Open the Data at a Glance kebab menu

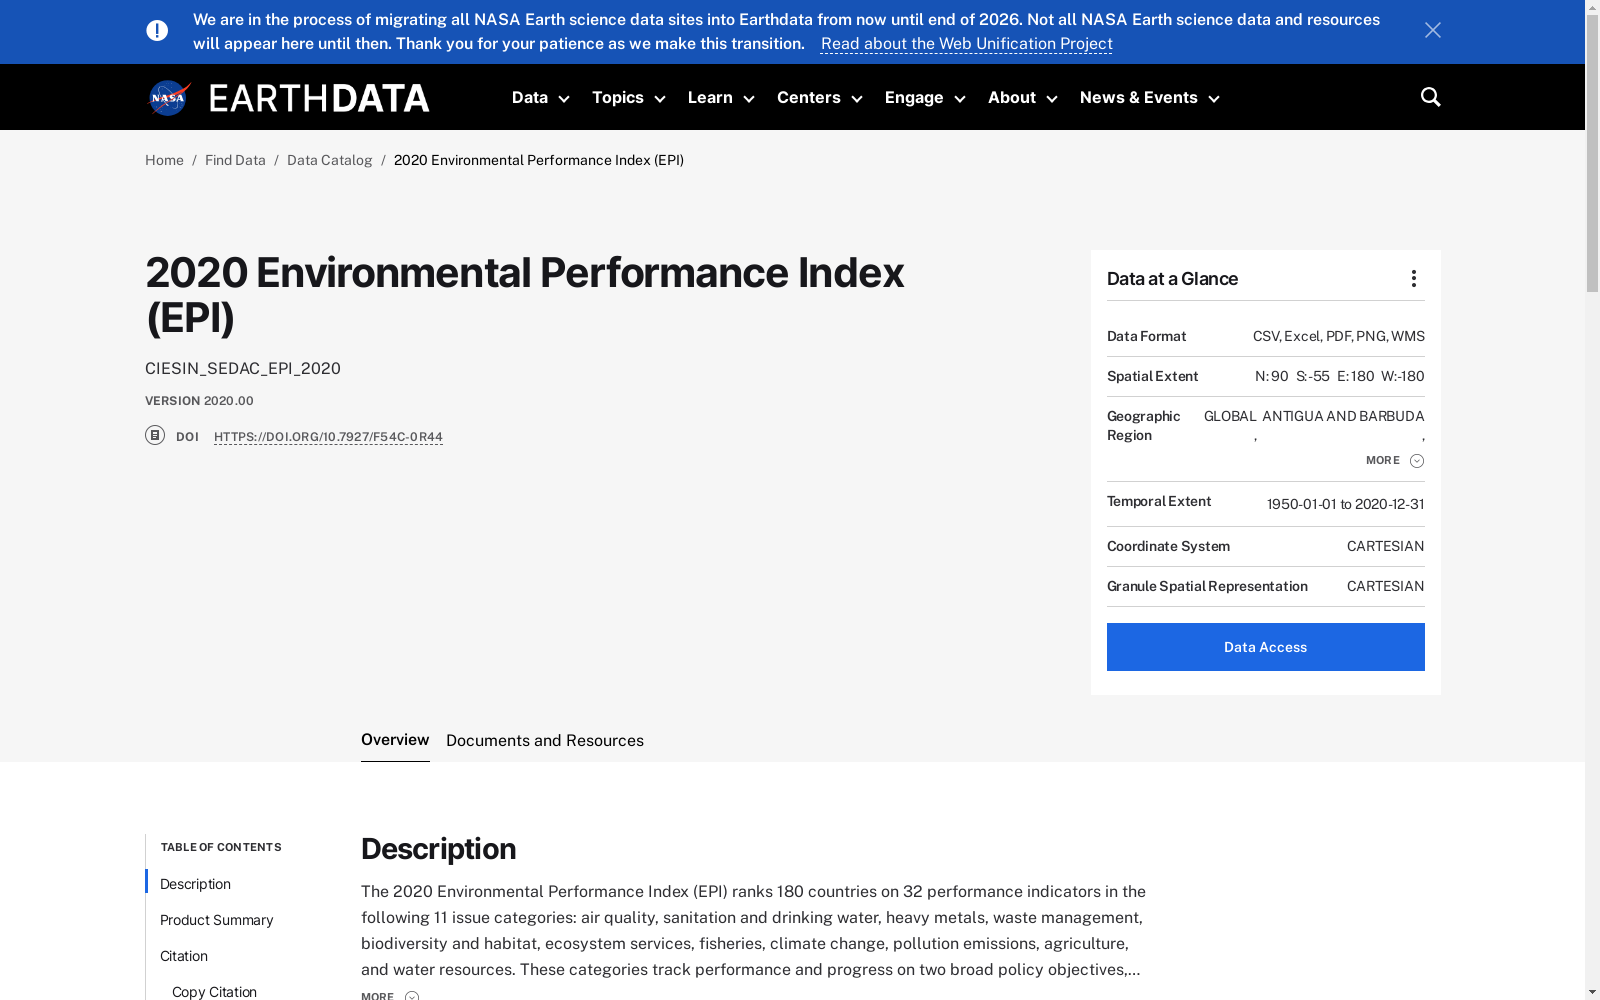click(1413, 279)
